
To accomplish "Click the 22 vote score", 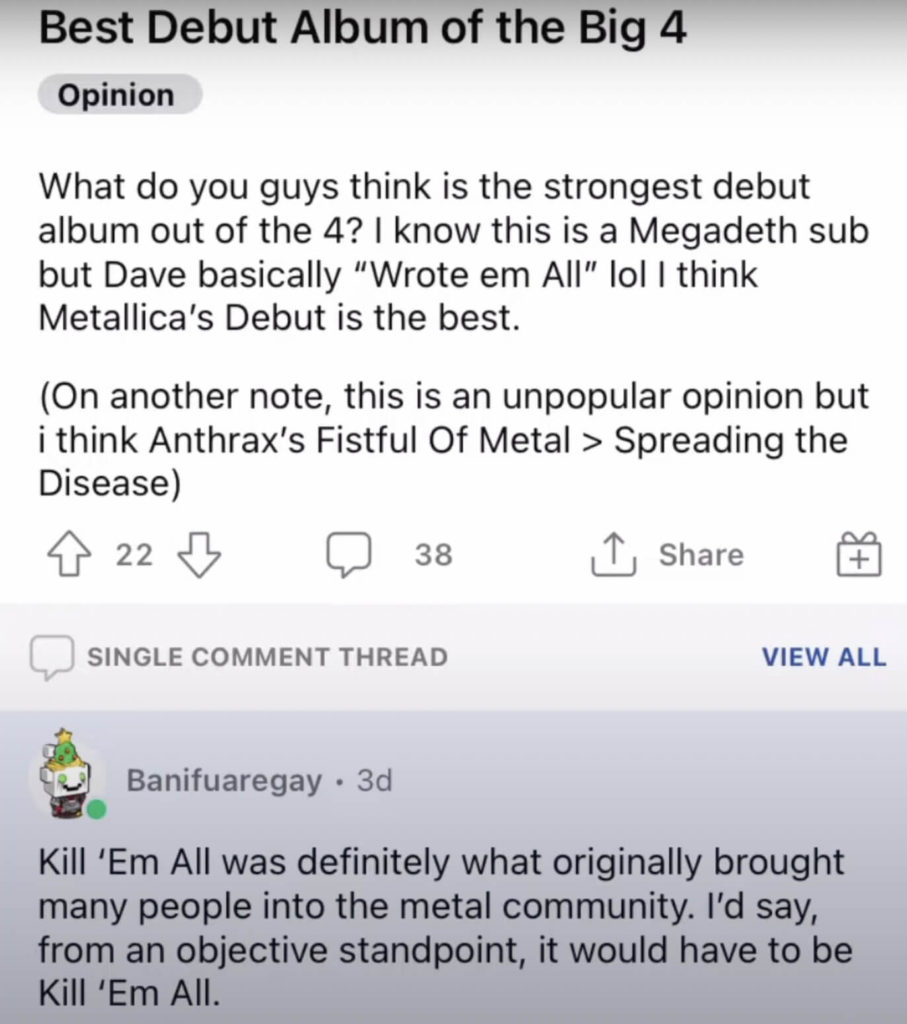I will pos(134,554).
